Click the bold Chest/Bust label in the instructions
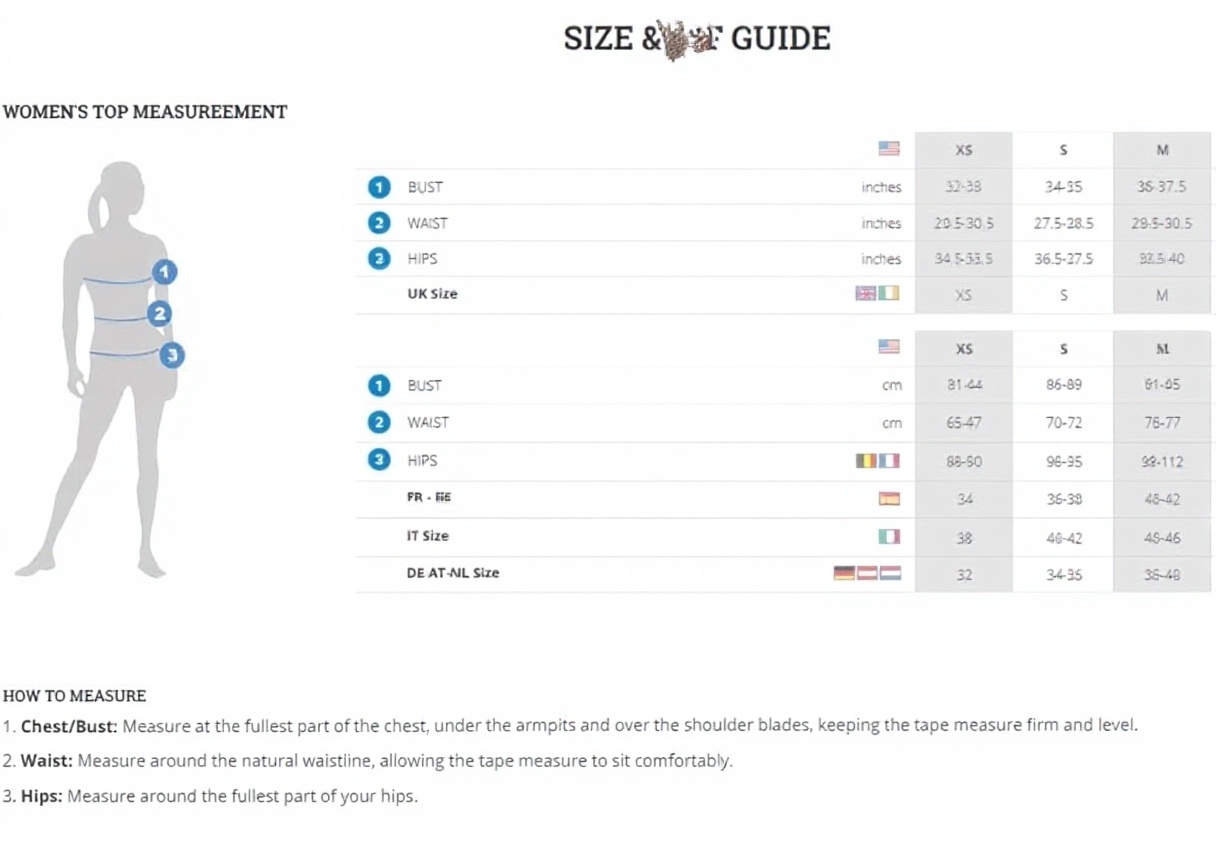 (69, 725)
